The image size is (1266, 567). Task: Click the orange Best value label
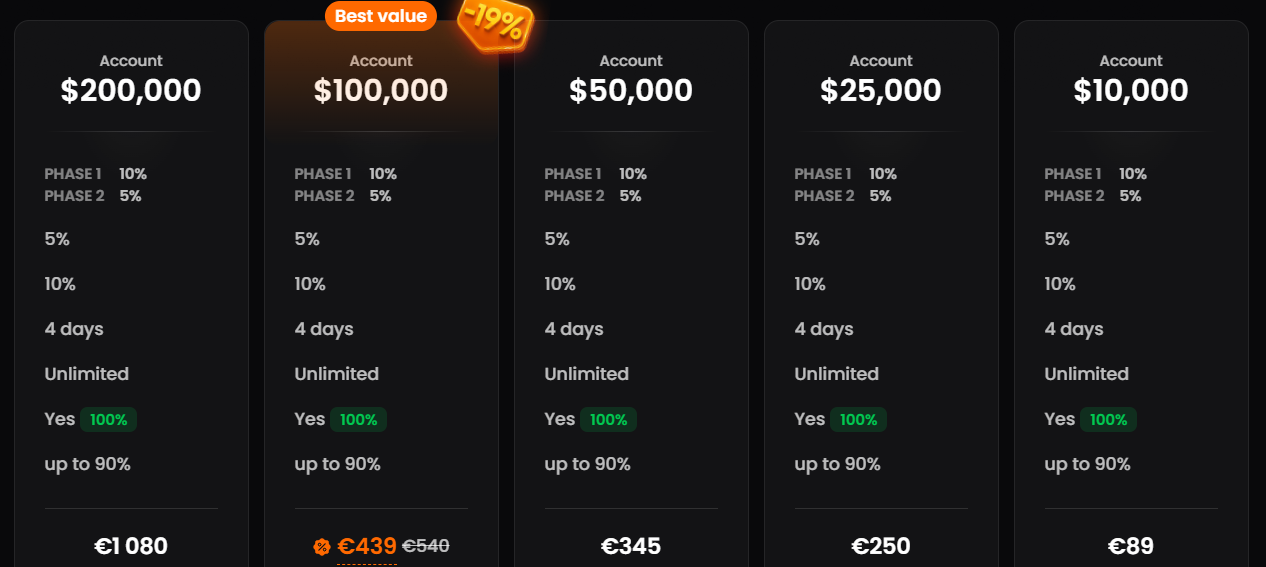pyautogui.click(x=380, y=16)
